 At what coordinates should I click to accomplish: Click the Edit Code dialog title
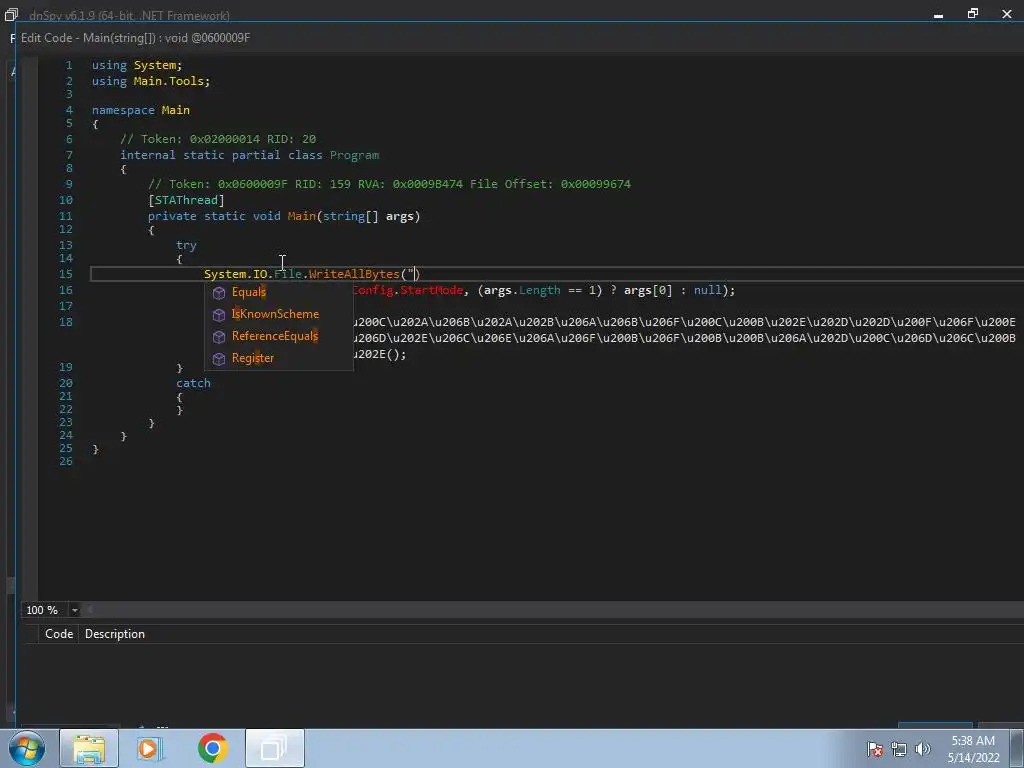135,38
